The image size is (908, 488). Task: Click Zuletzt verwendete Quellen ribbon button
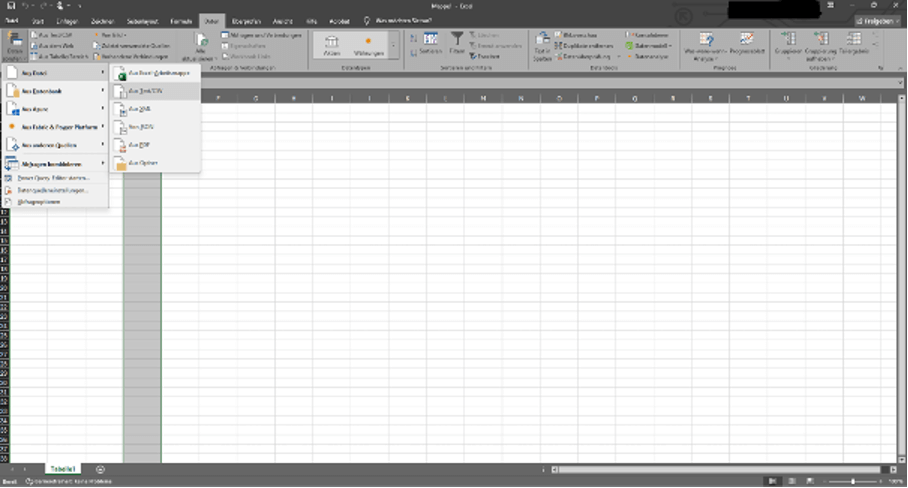point(131,45)
